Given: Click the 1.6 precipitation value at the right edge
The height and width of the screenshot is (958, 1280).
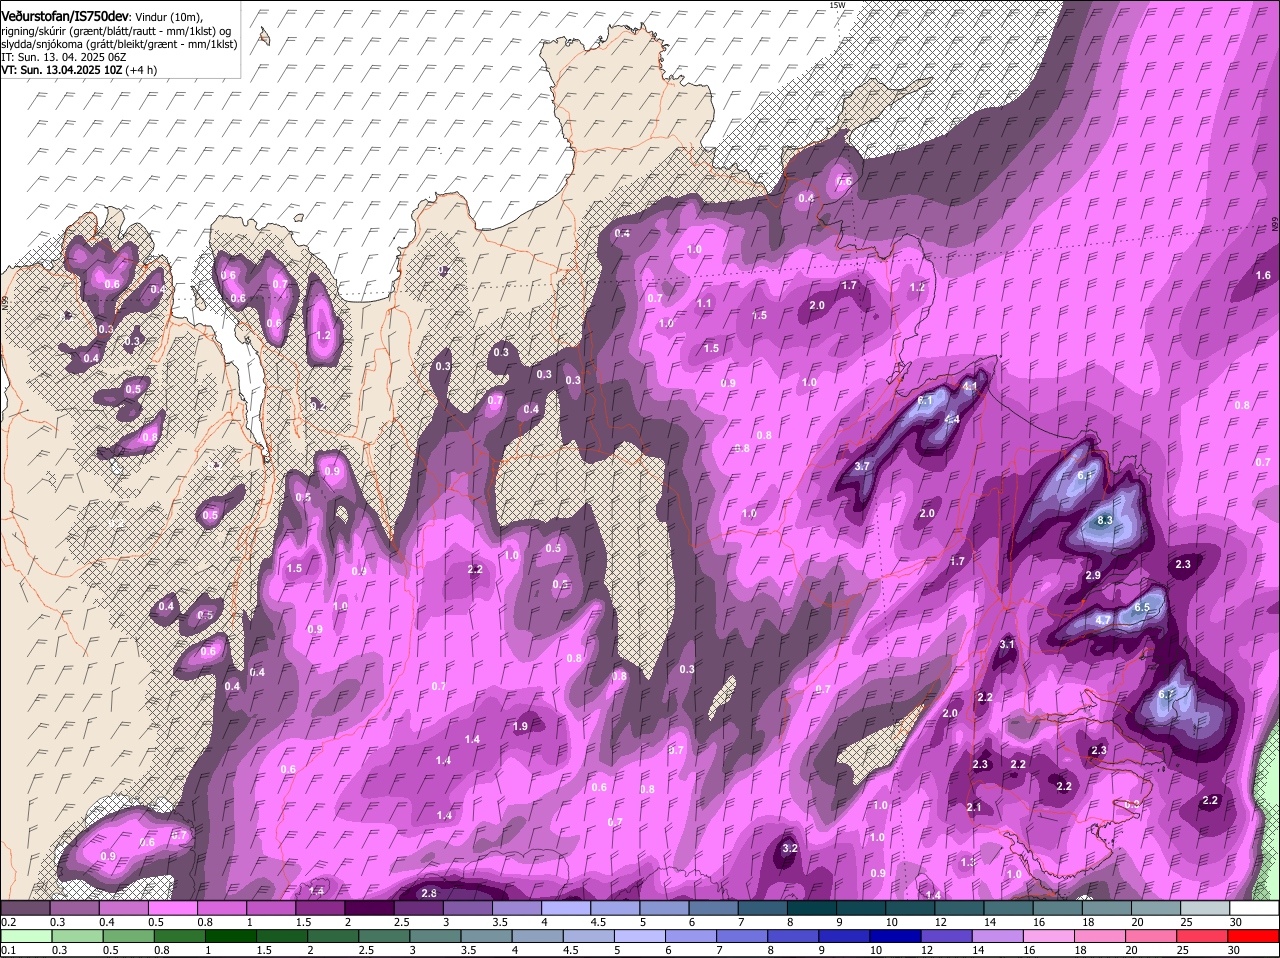Looking at the screenshot, I should click(1263, 275).
